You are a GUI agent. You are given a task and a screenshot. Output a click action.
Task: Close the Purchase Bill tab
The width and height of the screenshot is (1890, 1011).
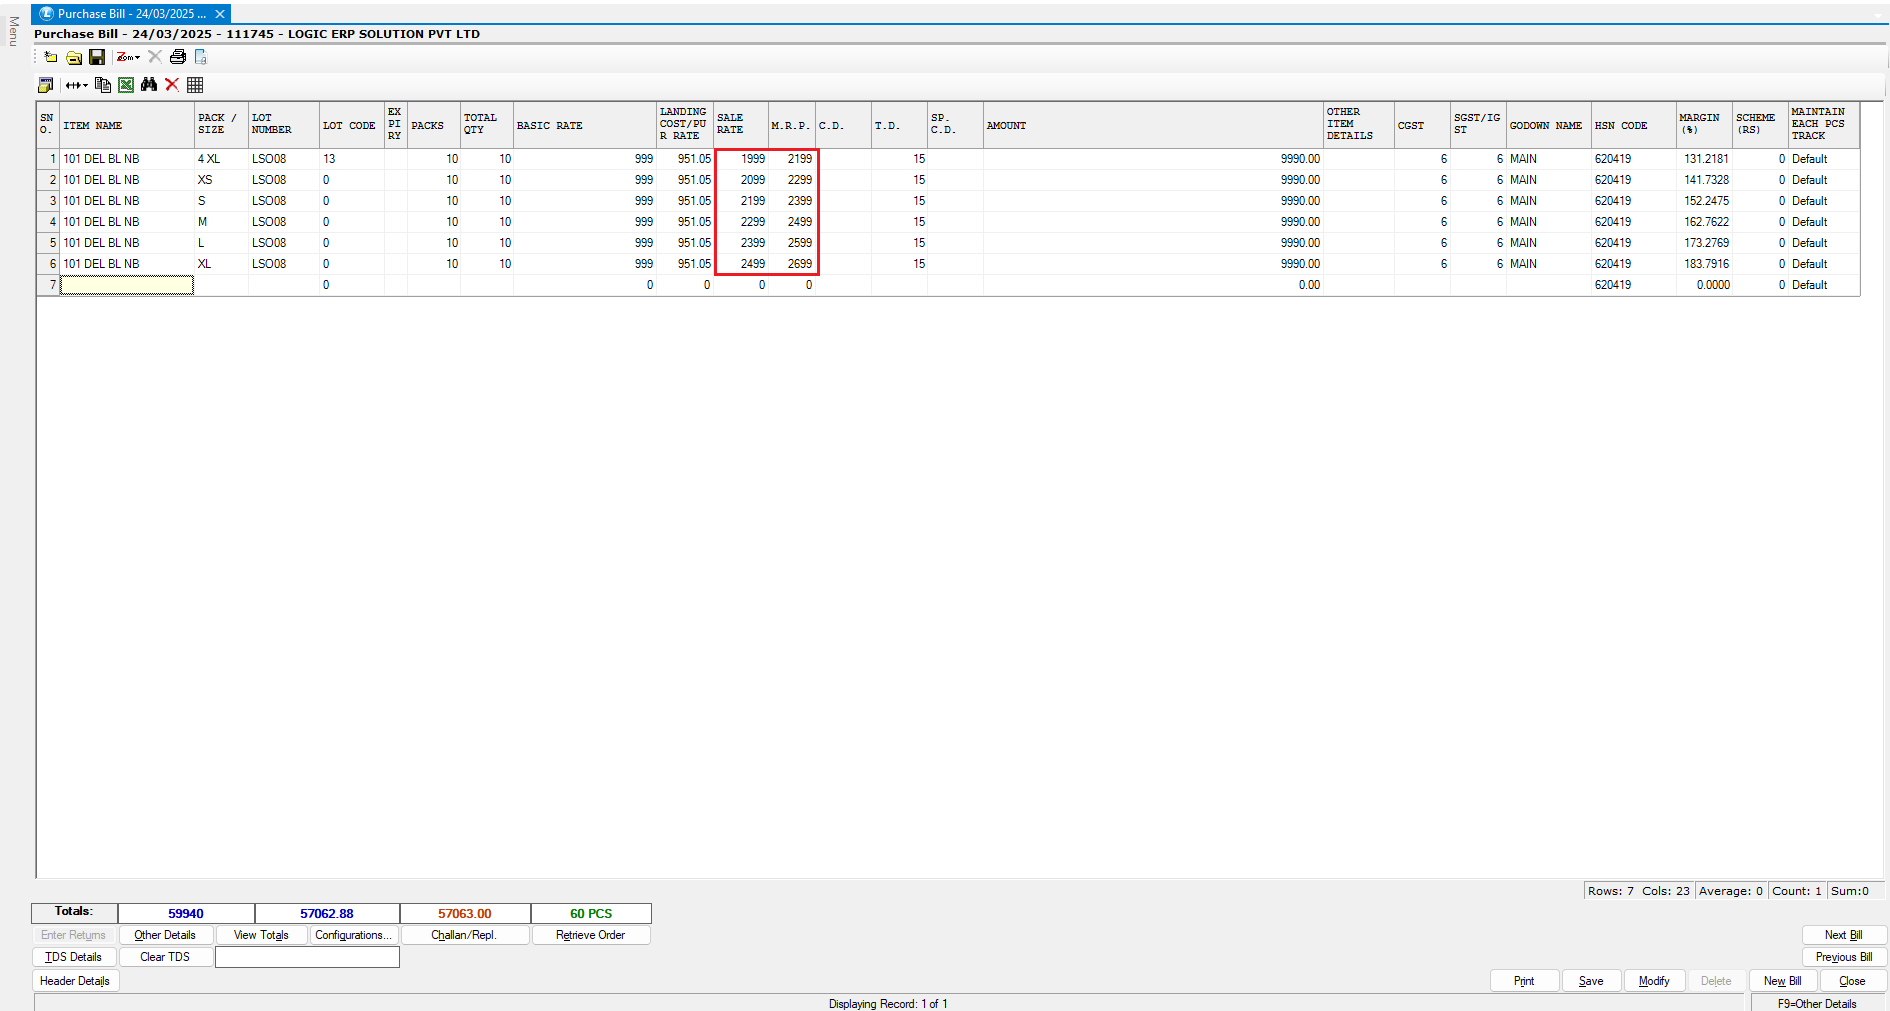point(220,14)
